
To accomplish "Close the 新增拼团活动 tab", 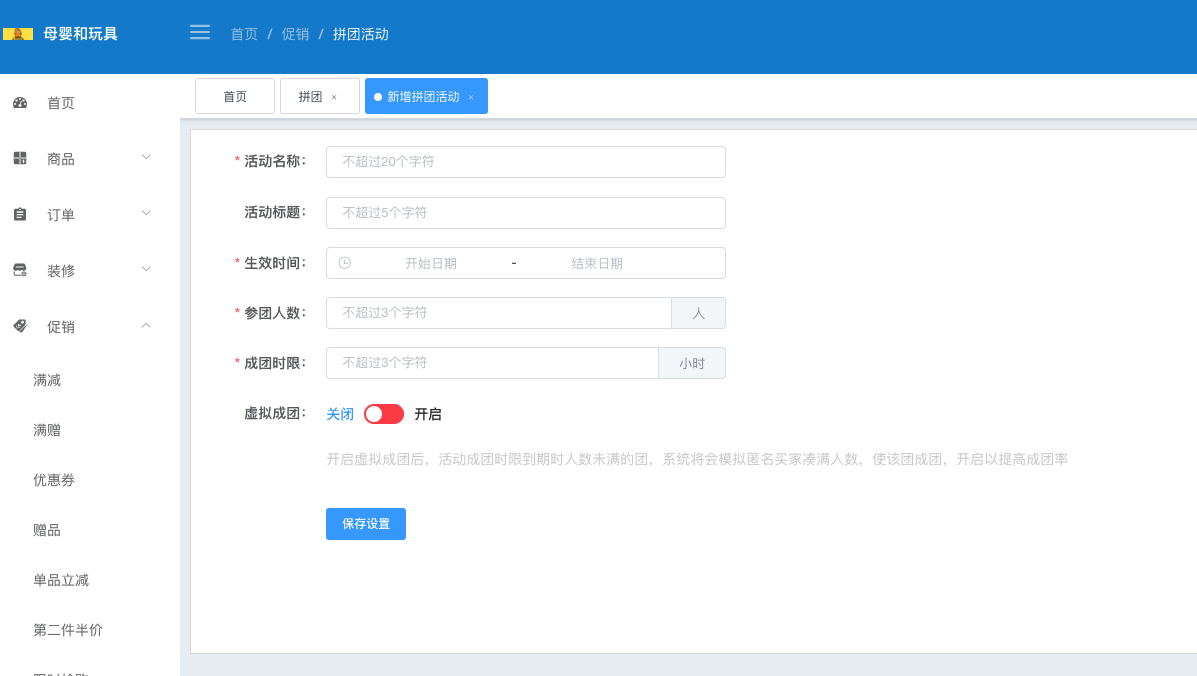I will [x=471, y=97].
